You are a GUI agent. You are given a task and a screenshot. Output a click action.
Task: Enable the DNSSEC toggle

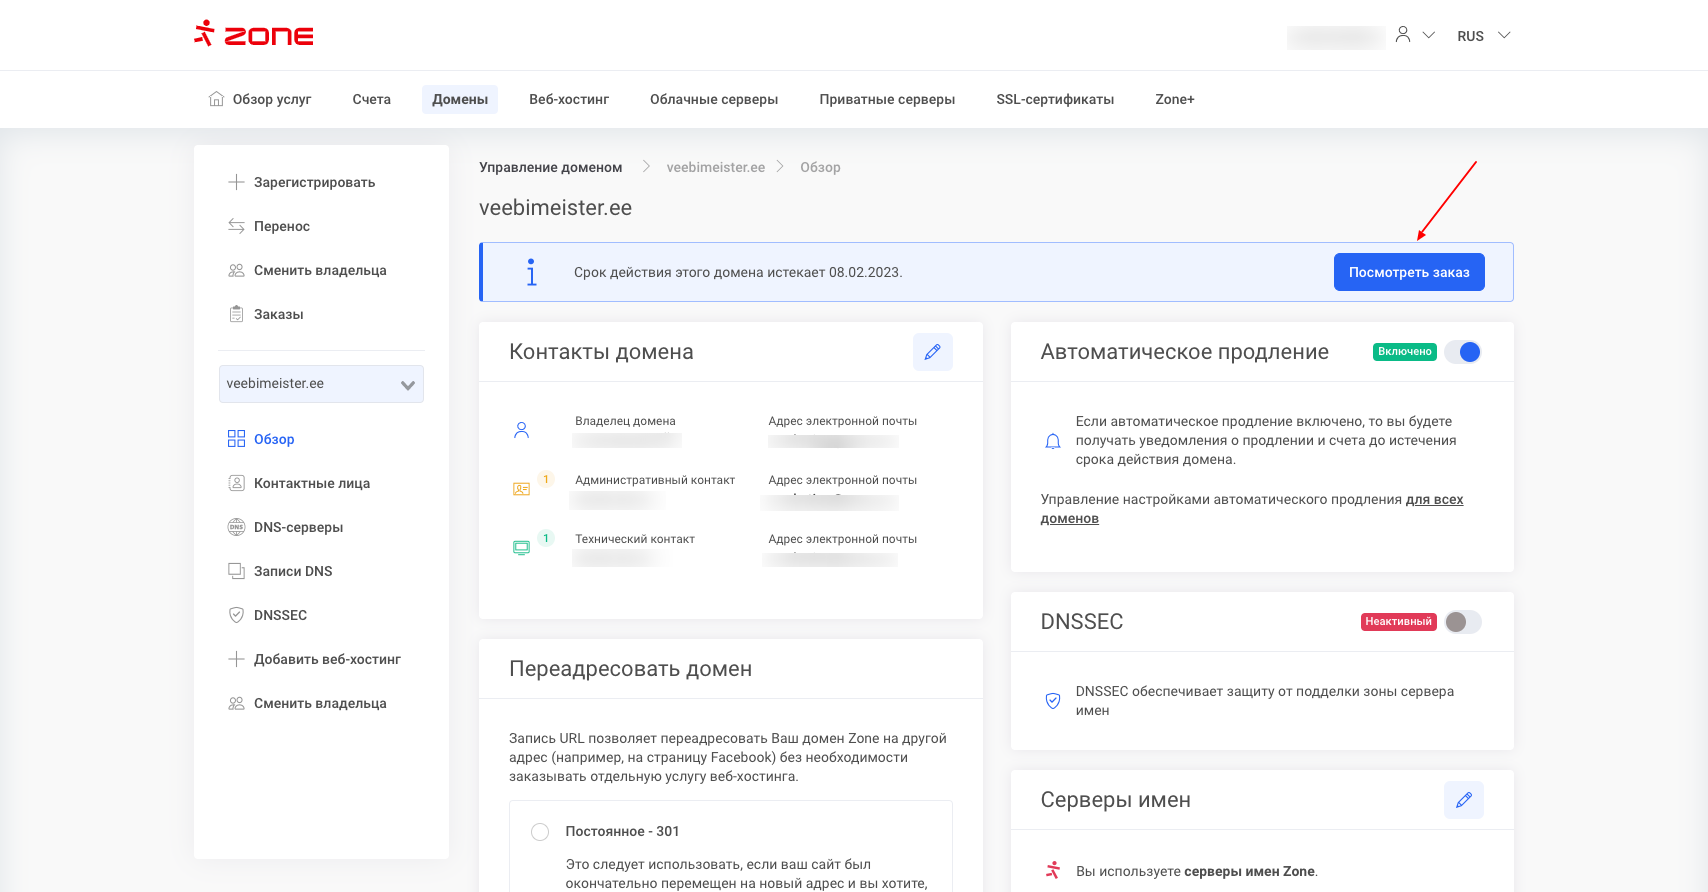[1463, 622]
